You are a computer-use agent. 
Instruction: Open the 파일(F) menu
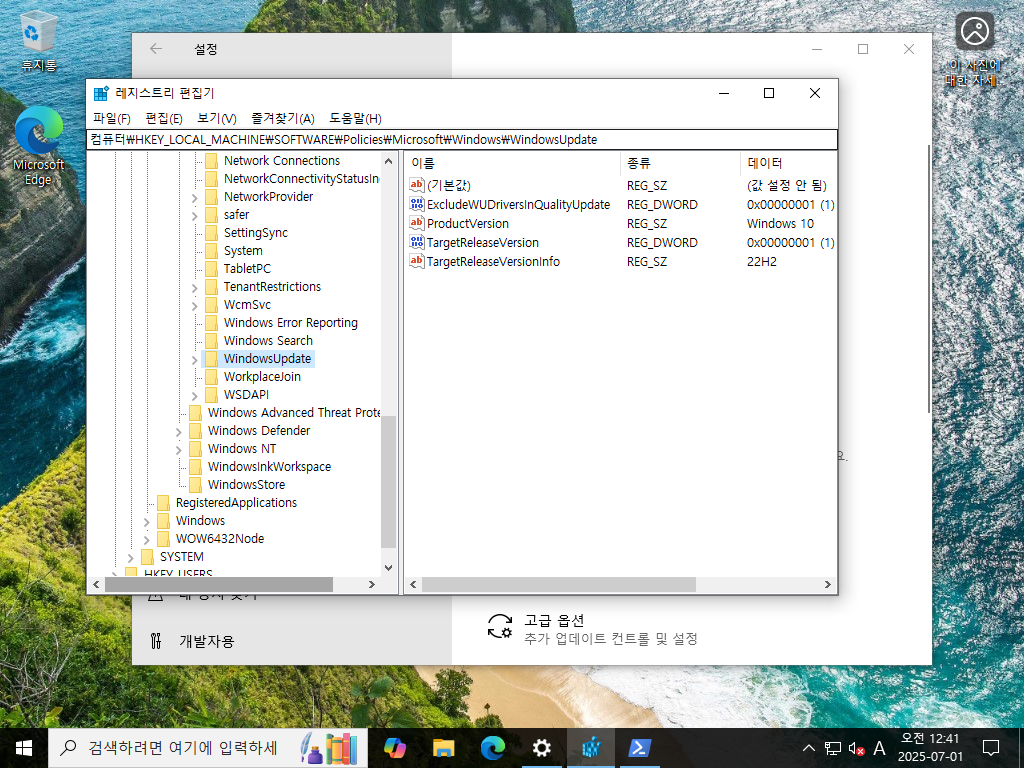click(x=112, y=118)
